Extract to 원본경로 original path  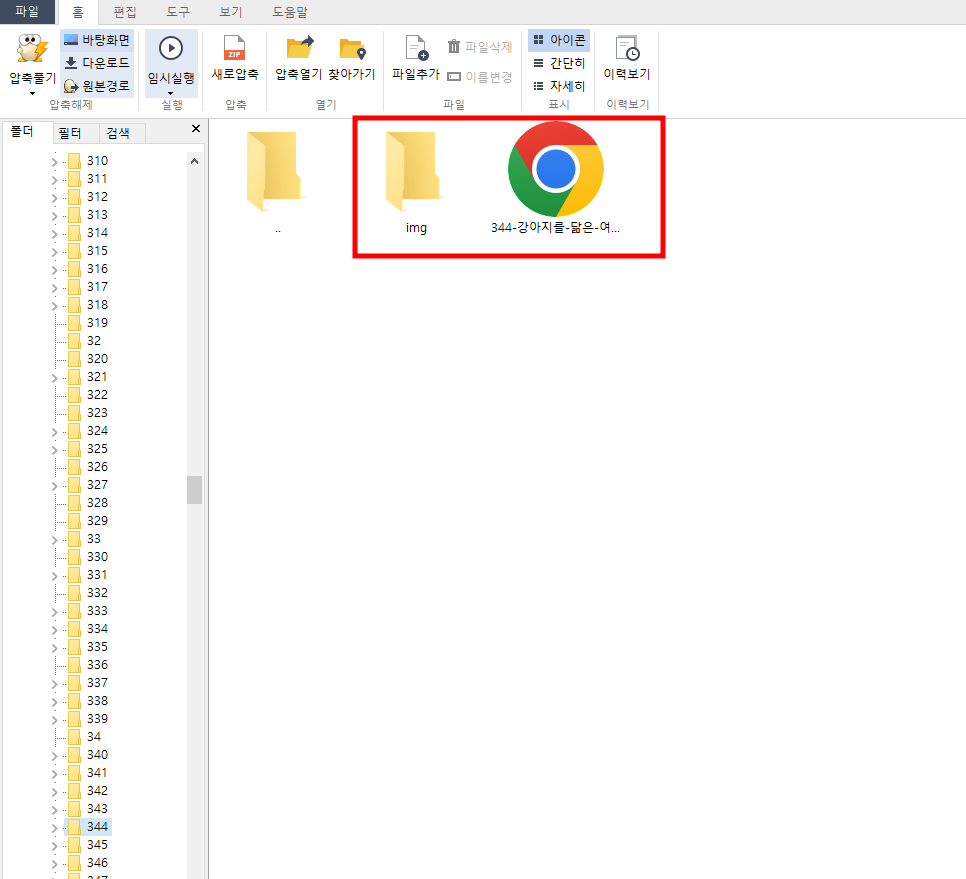(x=97, y=86)
